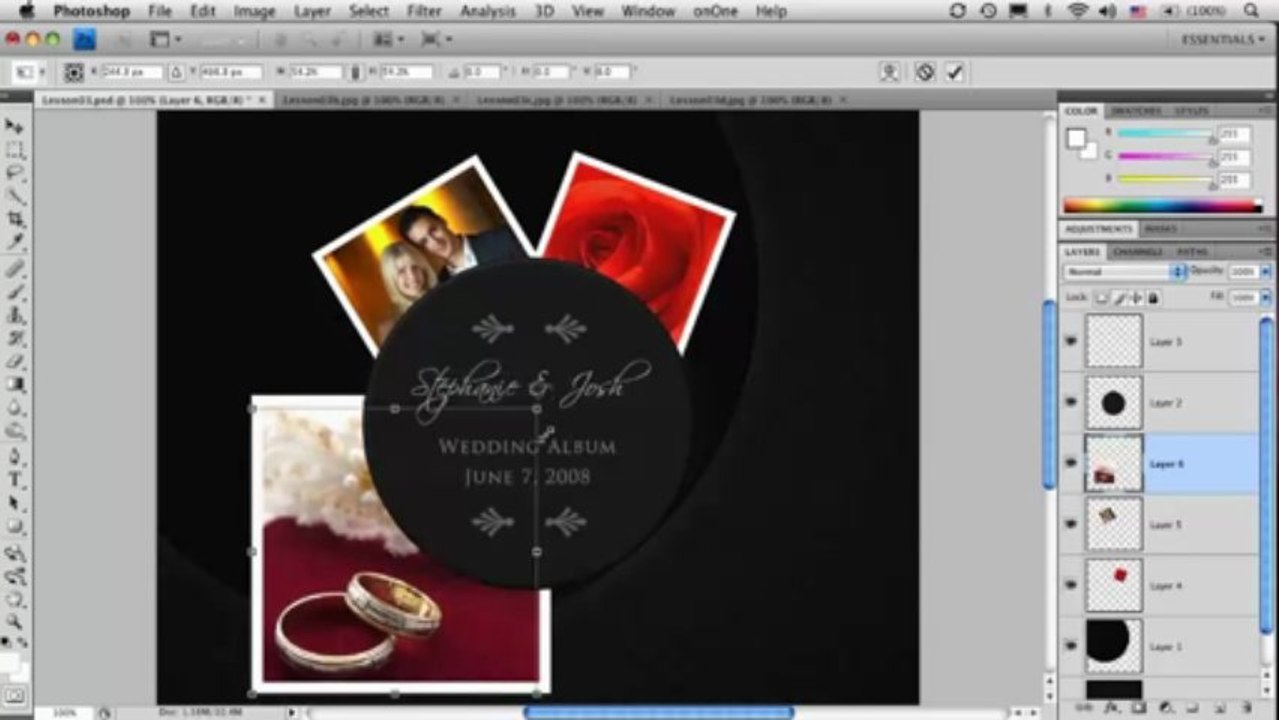Hide Layer 4 using eye icon
Image resolution: width=1279 pixels, height=720 pixels.
click(x=1071, y=585)
